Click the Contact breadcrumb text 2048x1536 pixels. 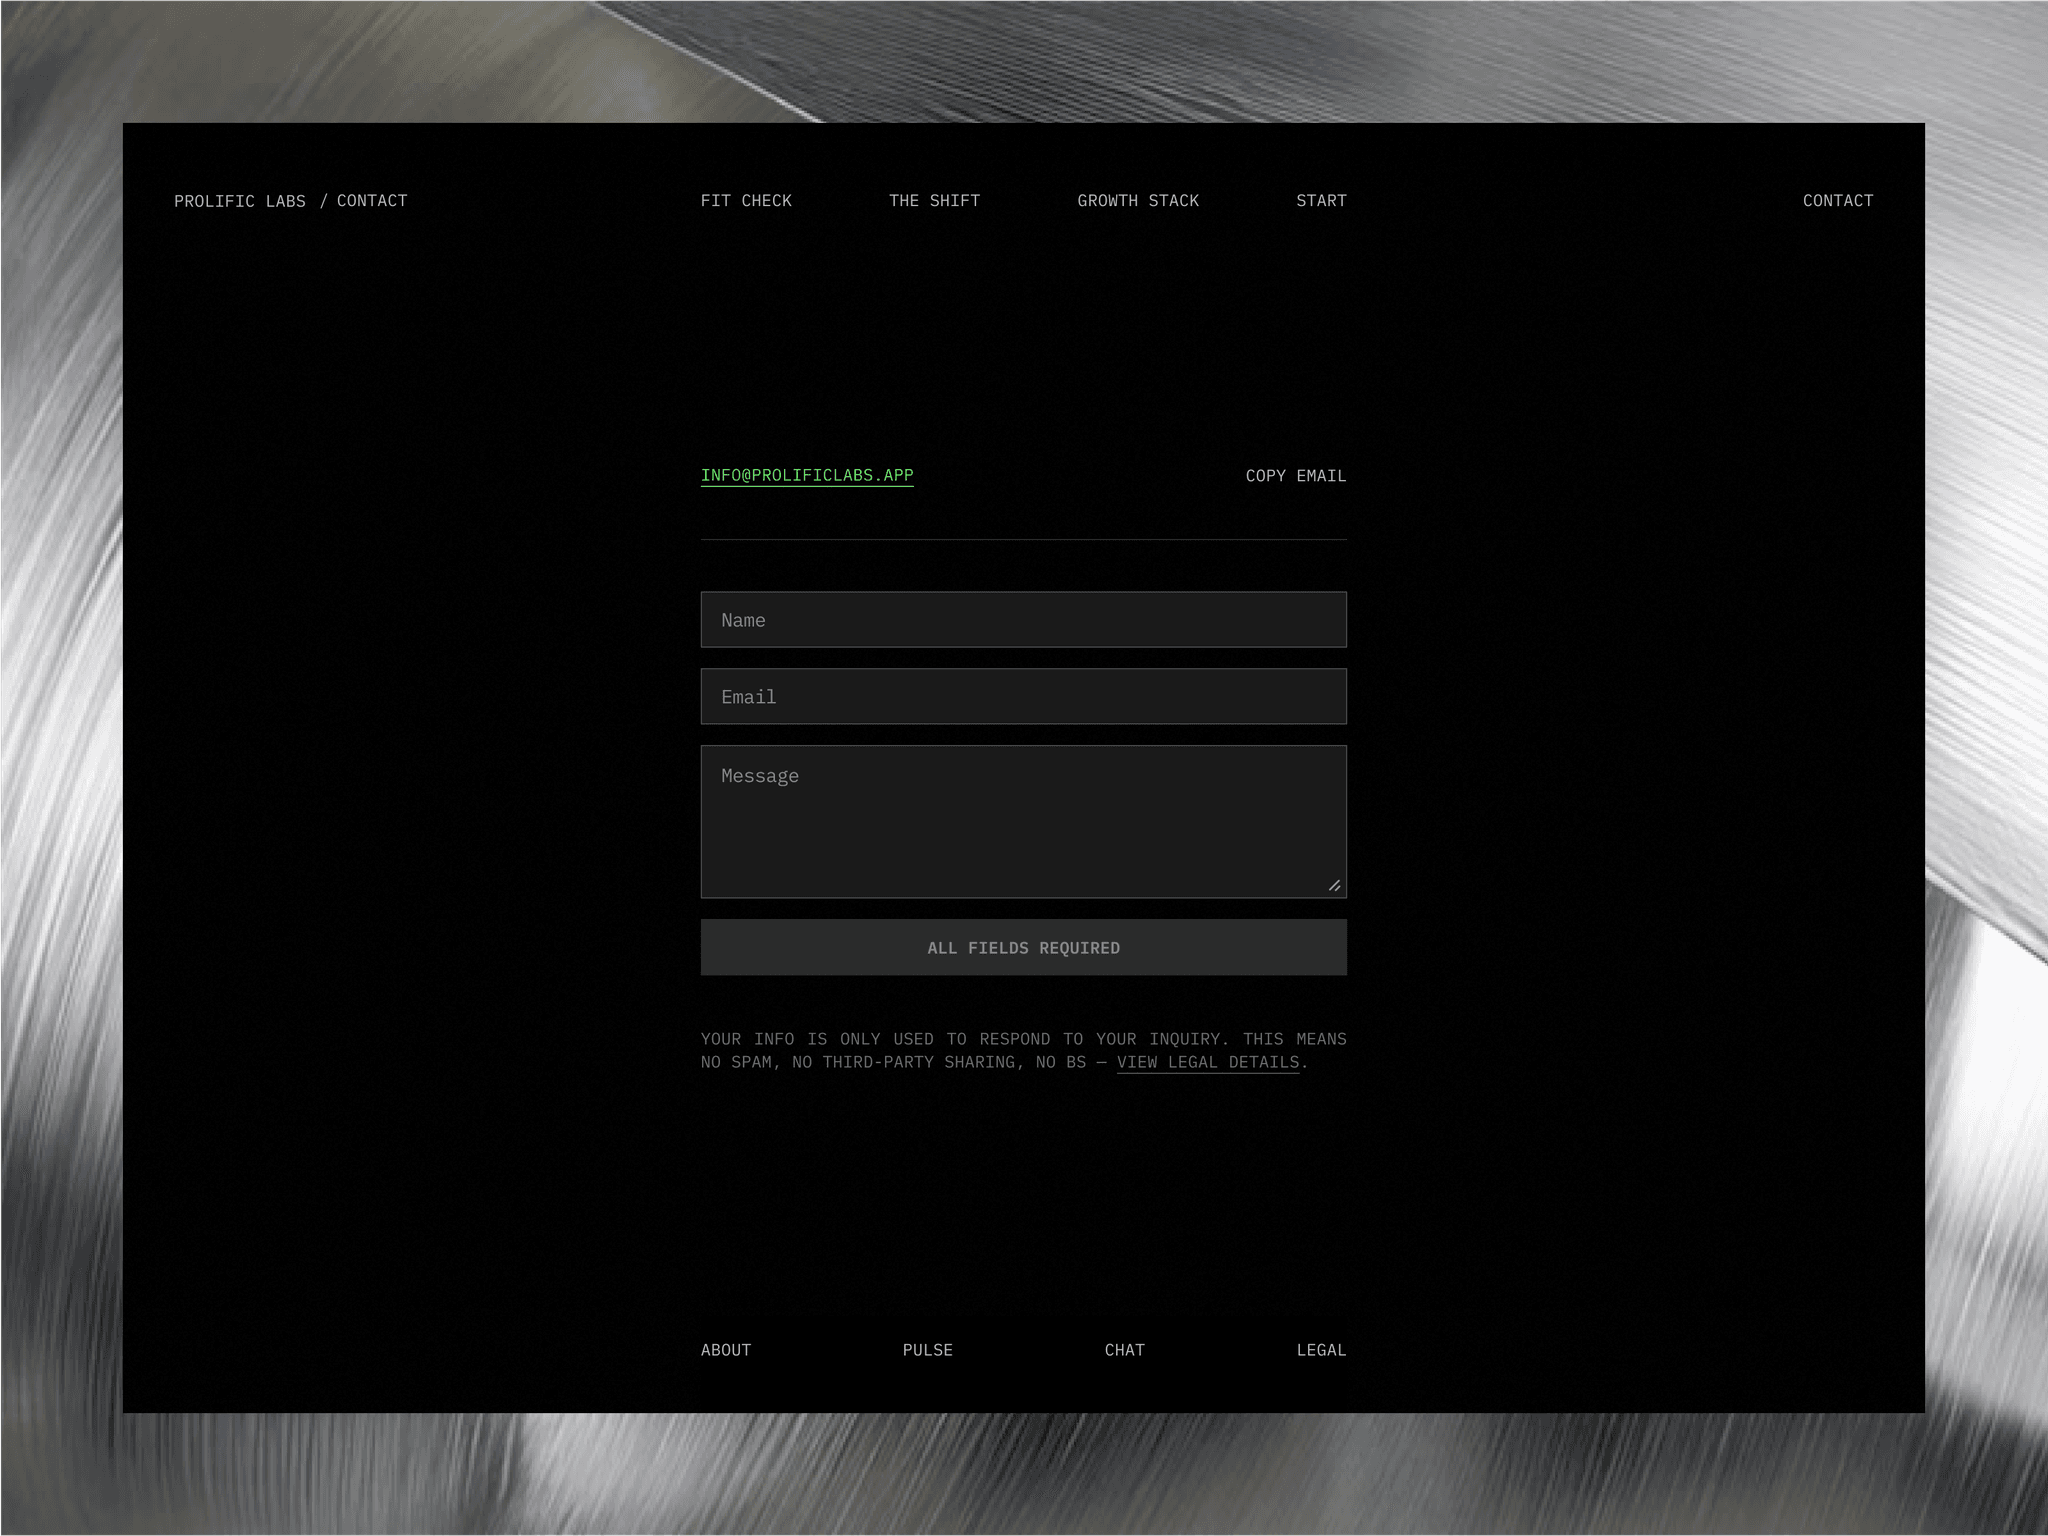pyautogui.click(x=372, y=201)
